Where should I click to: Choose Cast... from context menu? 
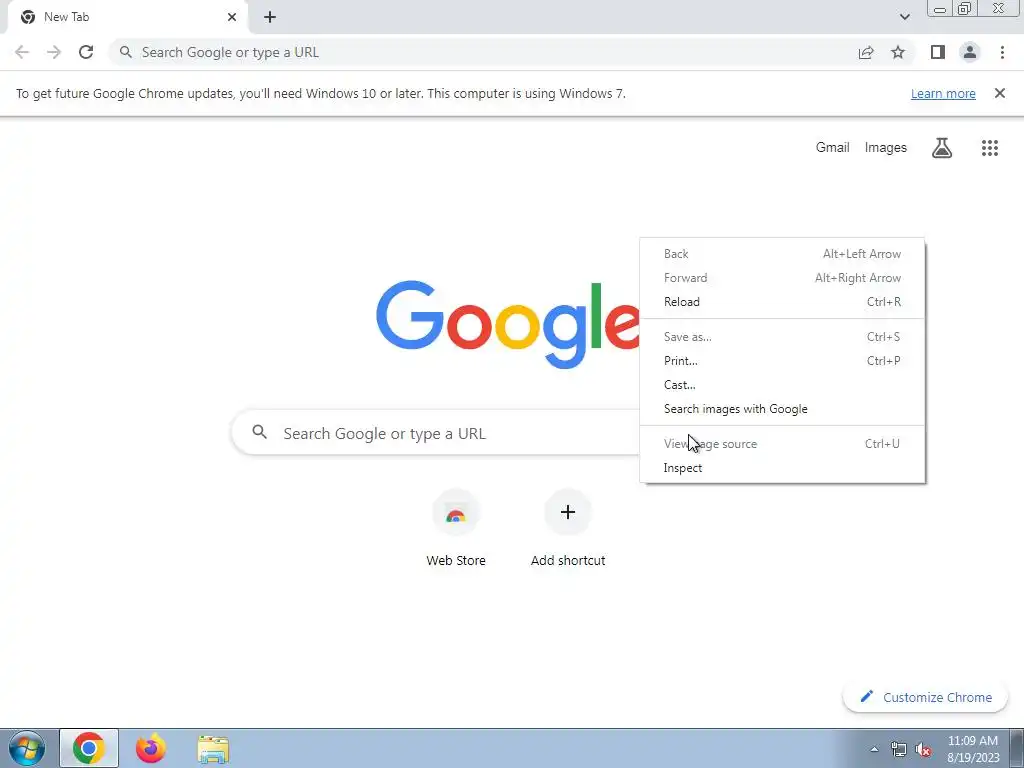(x=782, y=385)
